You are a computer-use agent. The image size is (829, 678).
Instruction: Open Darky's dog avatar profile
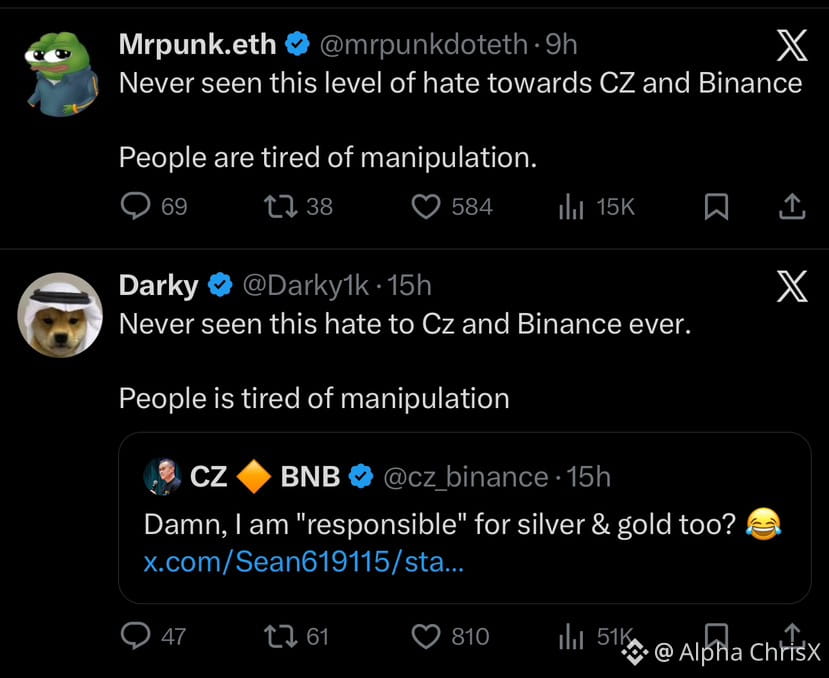click(x=60, y=314)
